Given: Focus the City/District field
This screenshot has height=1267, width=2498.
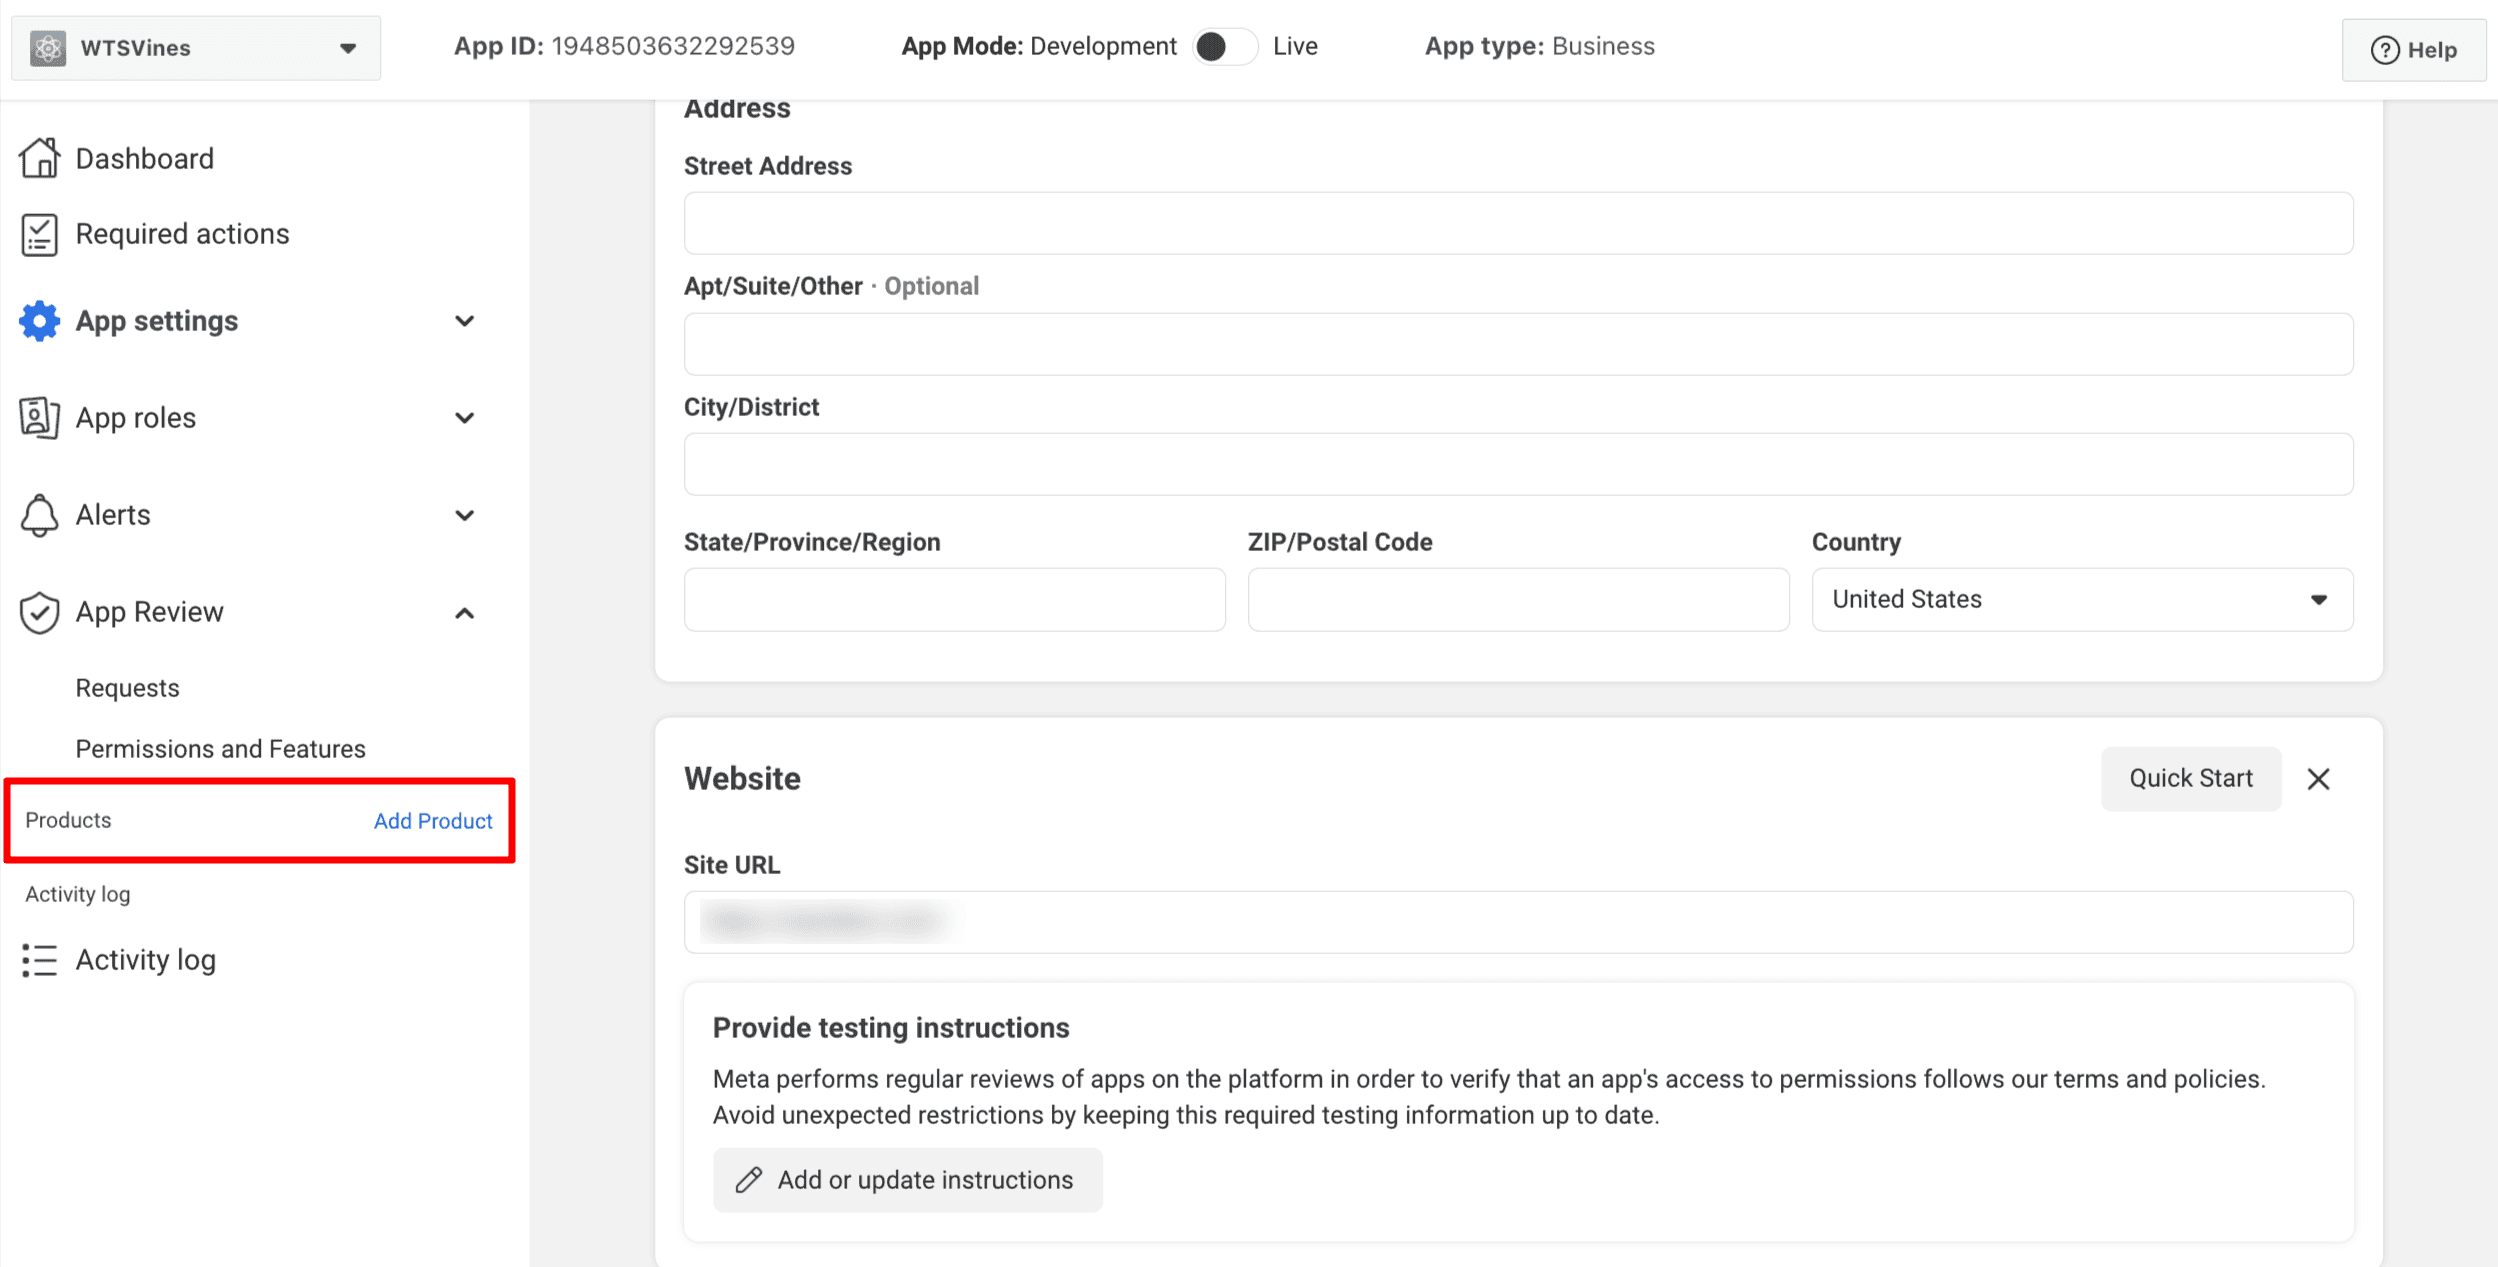Looking at the screenshot, I should coord(1518,464).
